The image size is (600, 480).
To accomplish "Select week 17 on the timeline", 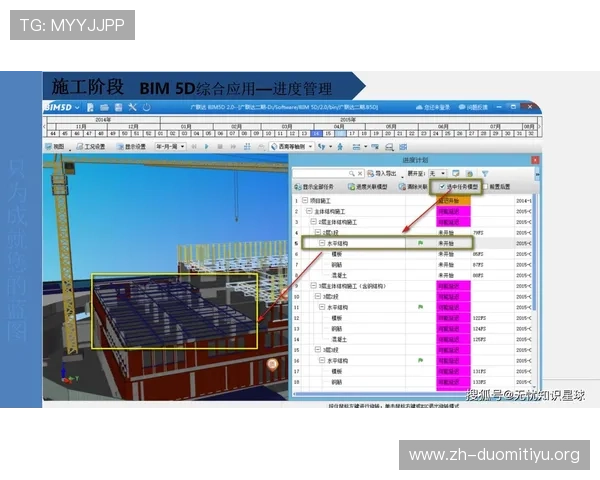I will [352, 134].
